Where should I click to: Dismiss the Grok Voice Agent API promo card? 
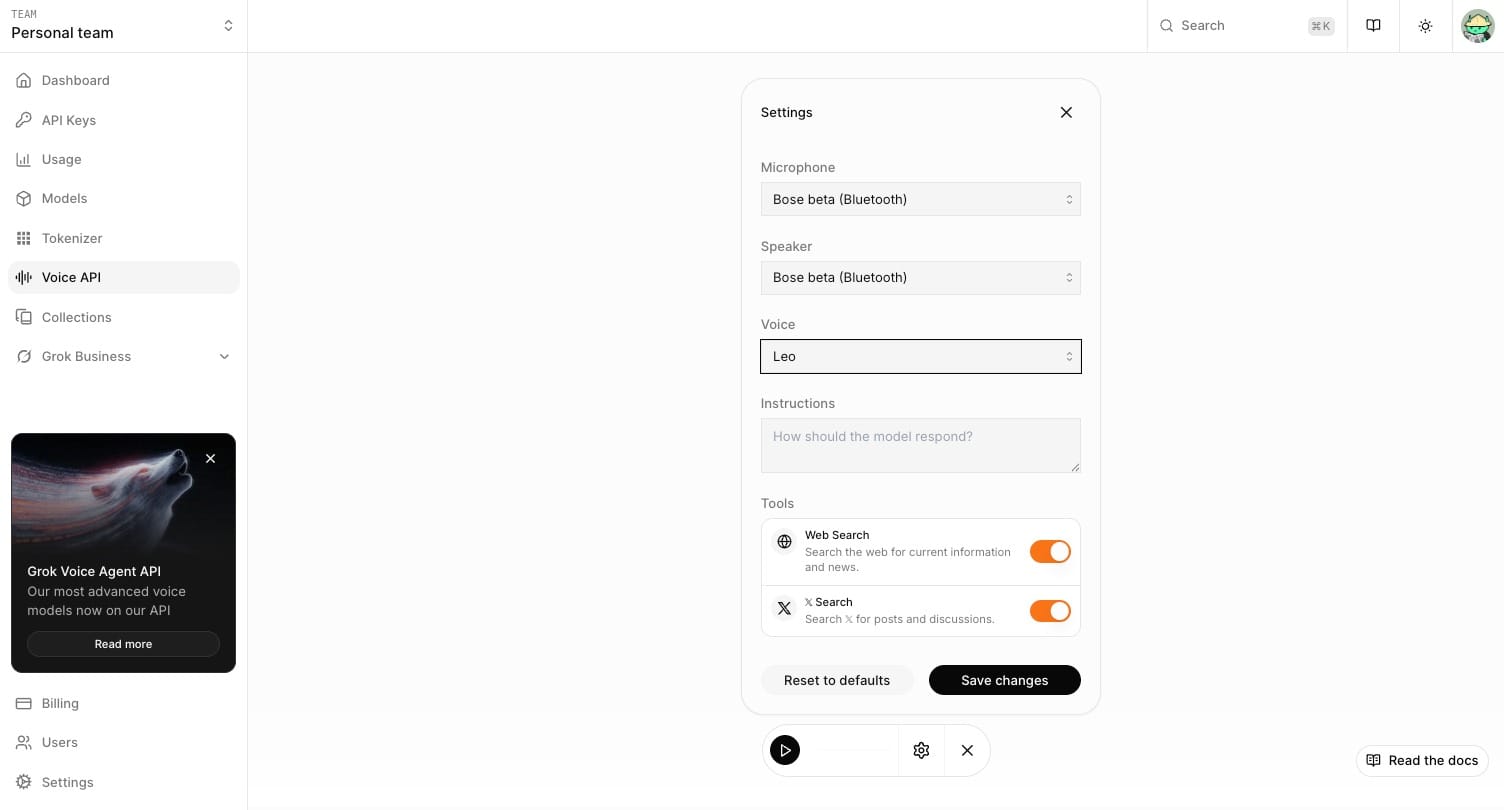click(x=210, y=459)
